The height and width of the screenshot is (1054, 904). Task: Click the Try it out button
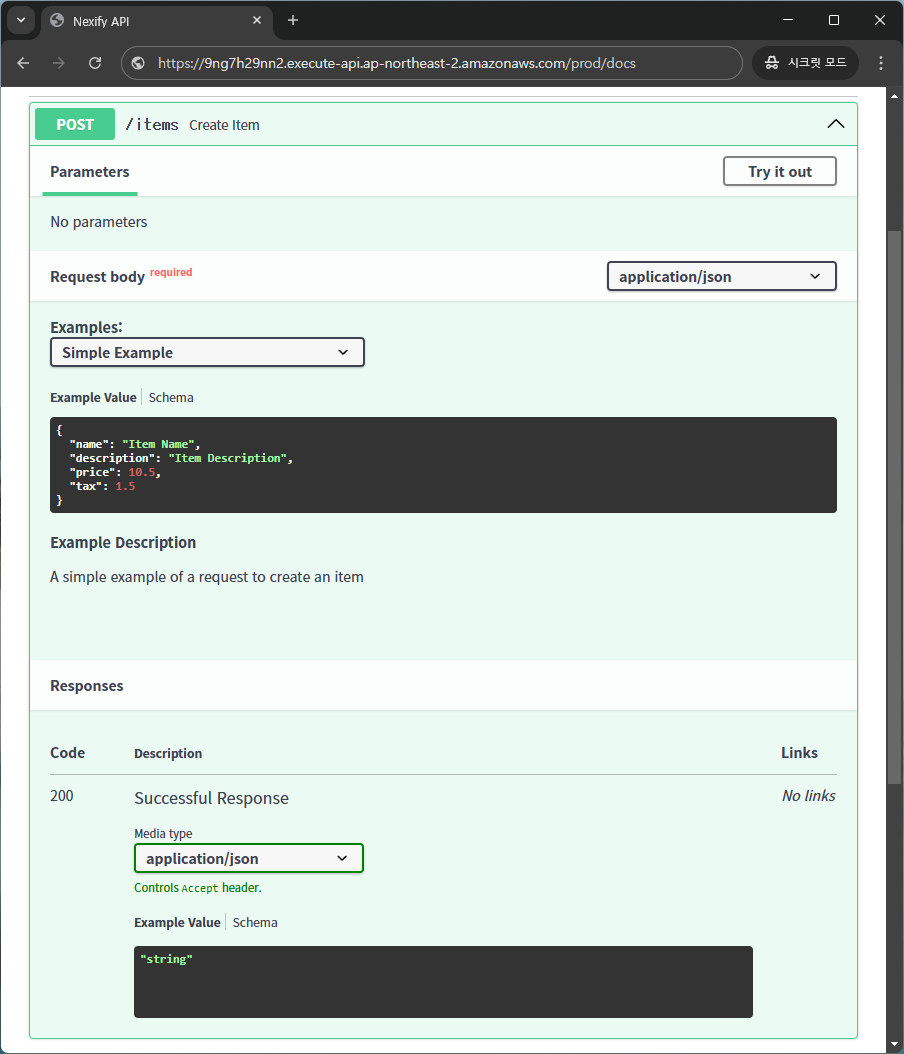[780, 171]
